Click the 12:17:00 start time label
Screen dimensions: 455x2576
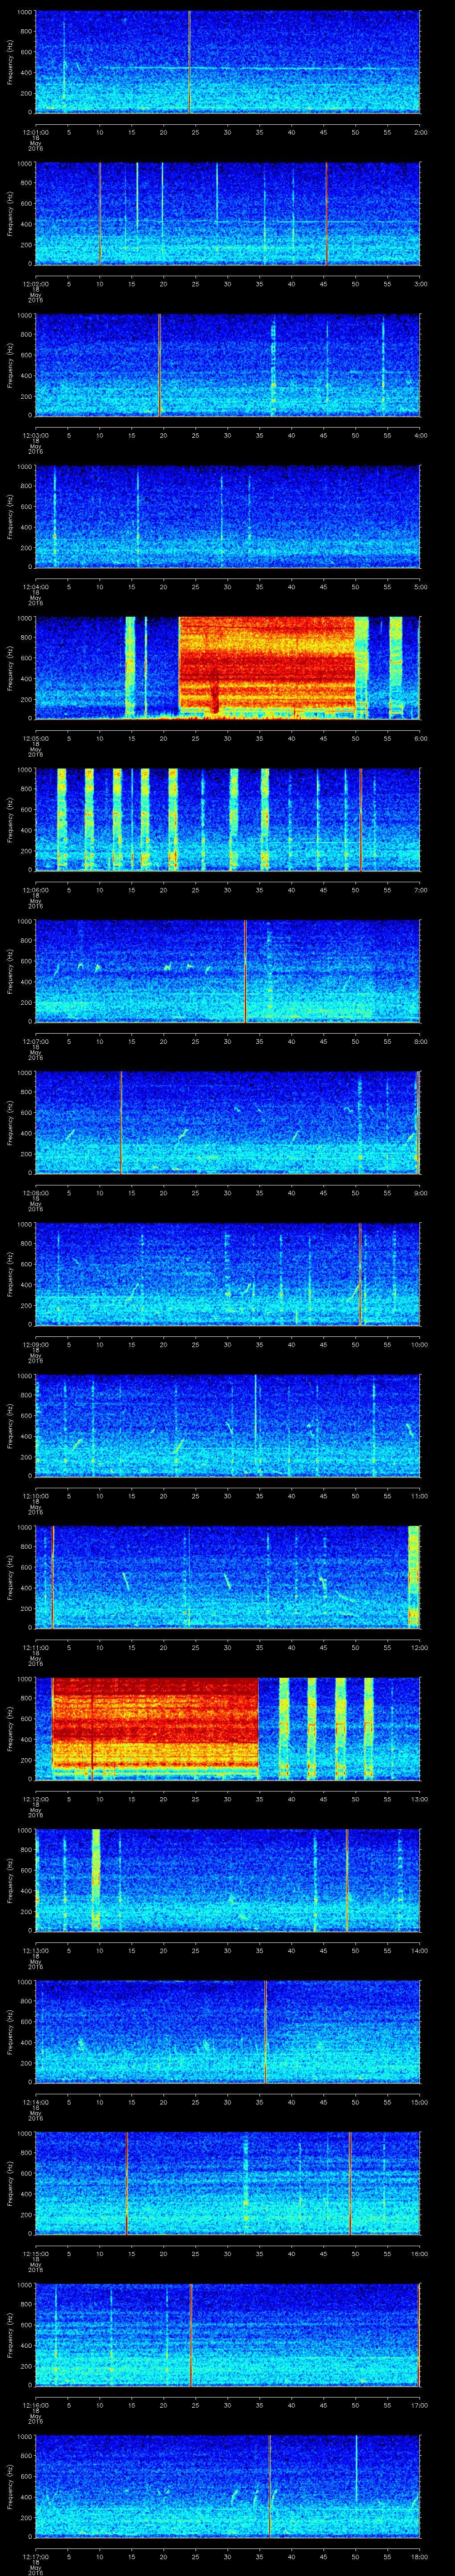(x=35, y=2557)
